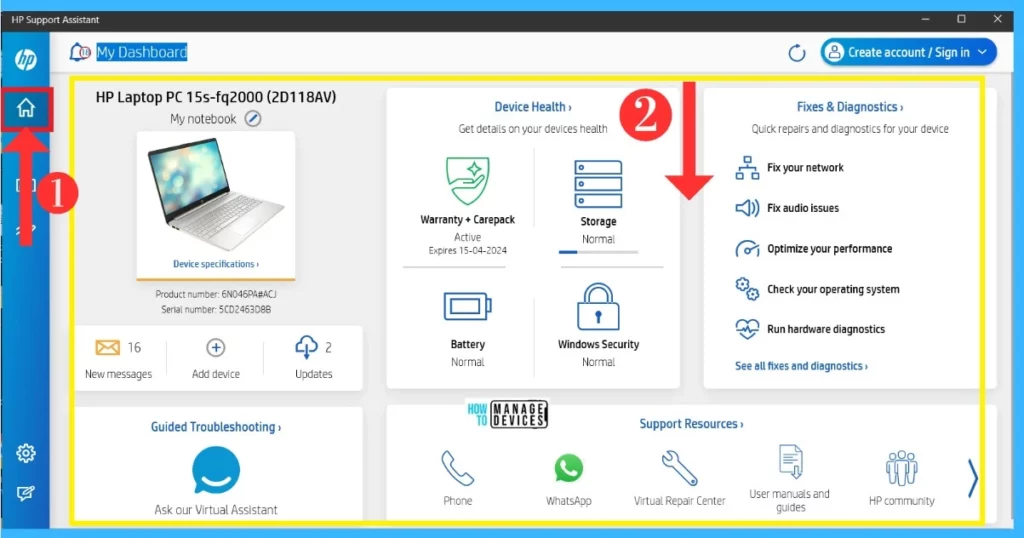Open the Fixes & Diagnostics section link
The width and height of the screenshot is (1024, 538).
coord(850,107)
